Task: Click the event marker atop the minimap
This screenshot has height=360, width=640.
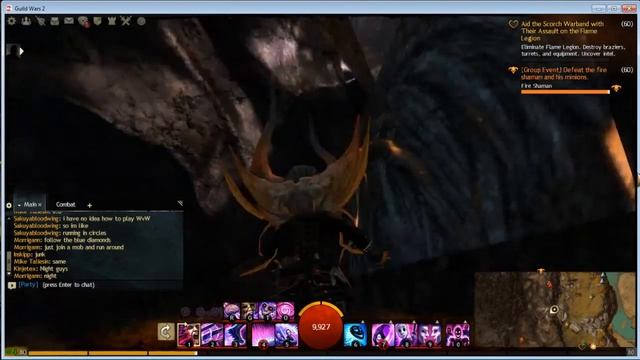Action: [540, 271]
